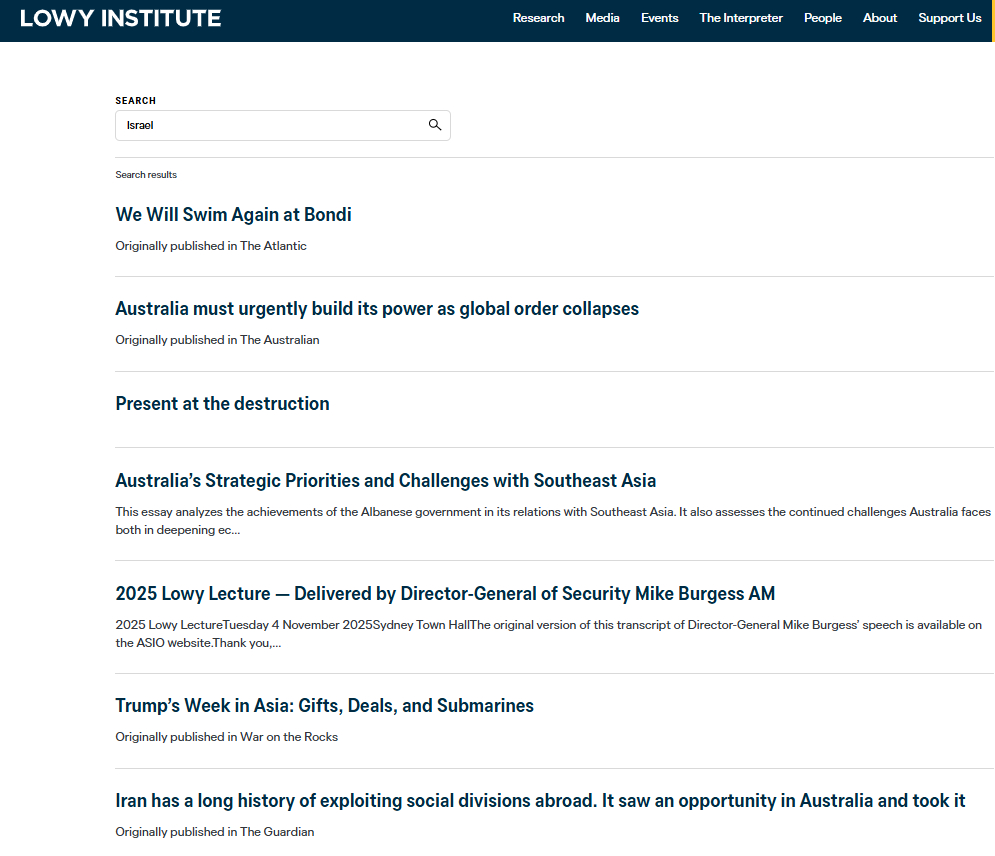Screen dimensions: 995x856
Task: Click the search input field containing Israel
Action: click(x=270, y=125)
